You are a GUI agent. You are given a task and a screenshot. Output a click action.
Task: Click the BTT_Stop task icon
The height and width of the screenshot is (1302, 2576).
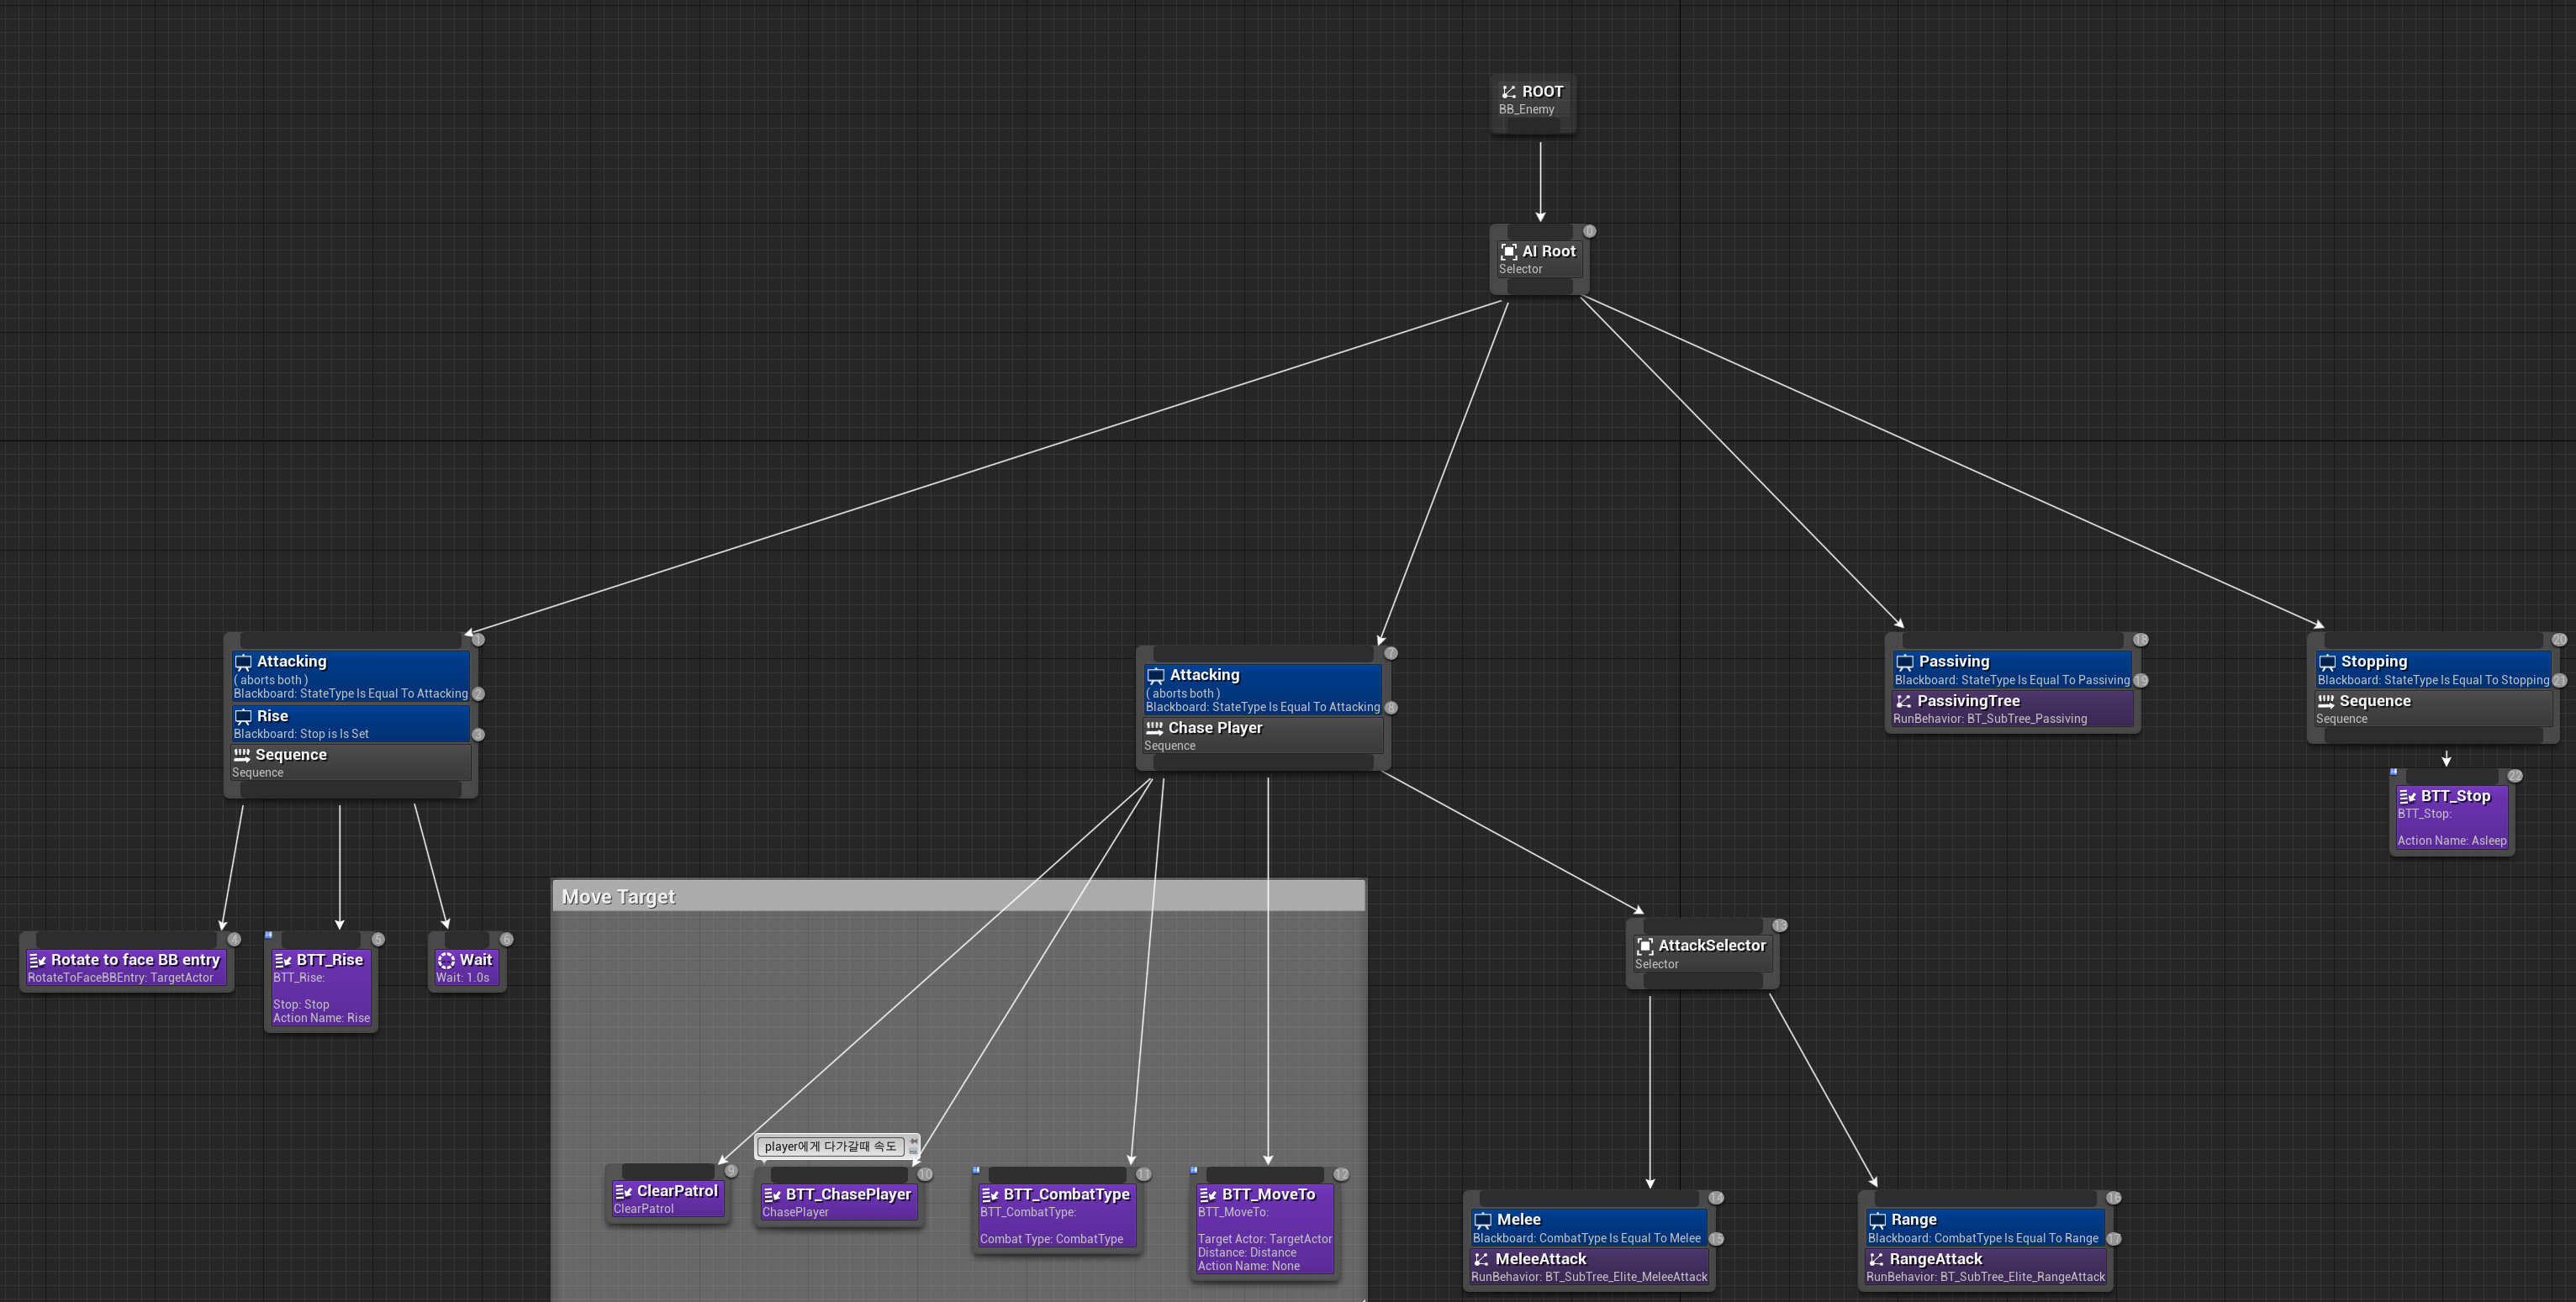(x=2407, y=797)
